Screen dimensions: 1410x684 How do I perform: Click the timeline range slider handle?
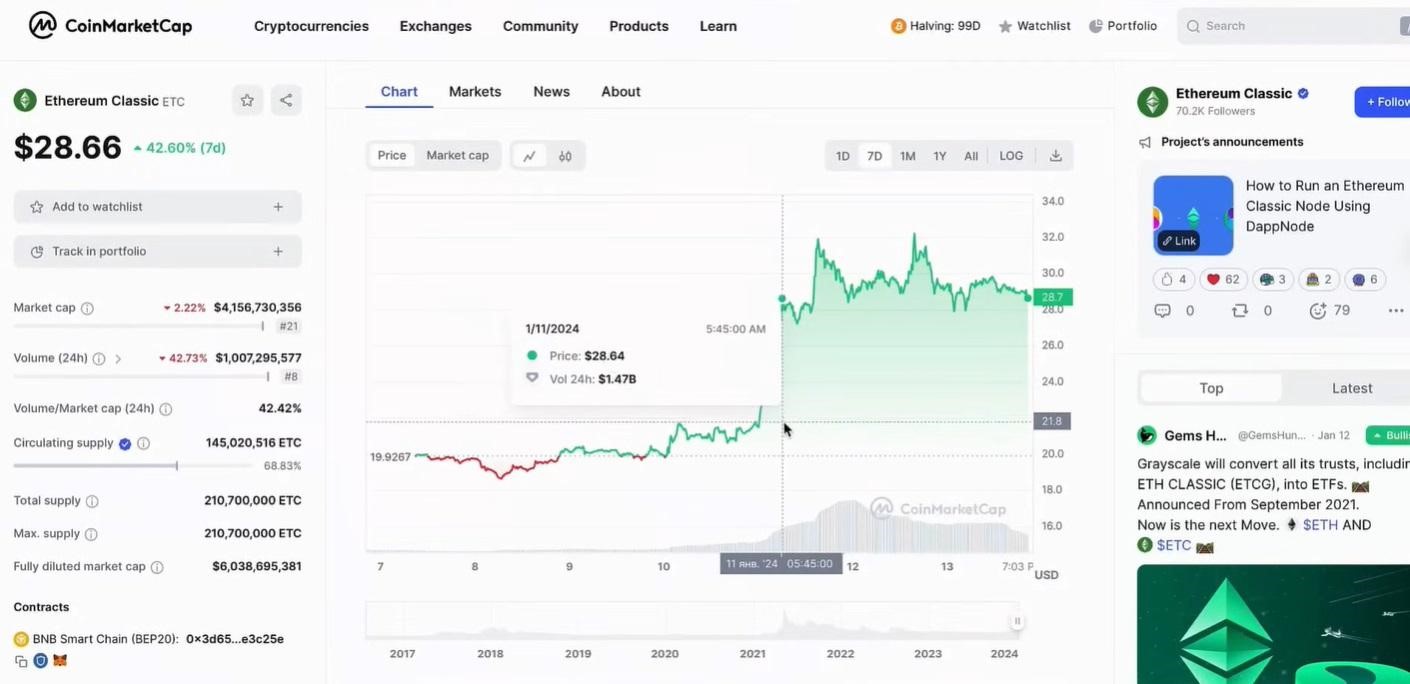(x=1017, y=621)
